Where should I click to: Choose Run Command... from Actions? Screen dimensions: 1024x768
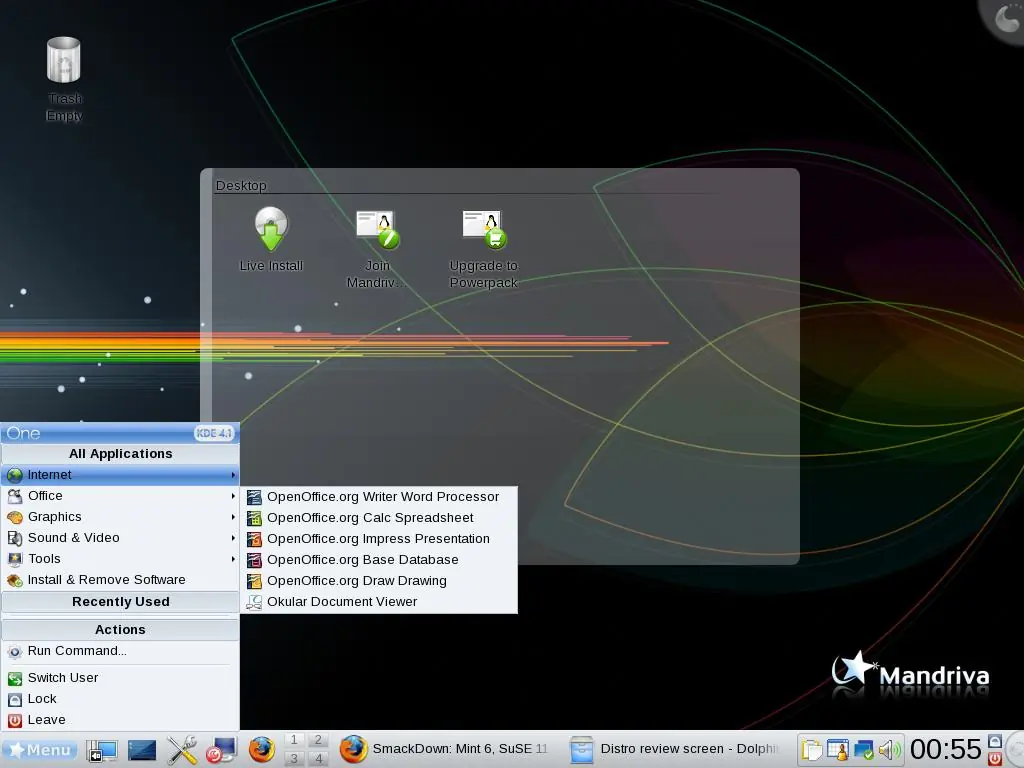click(120, 651)
